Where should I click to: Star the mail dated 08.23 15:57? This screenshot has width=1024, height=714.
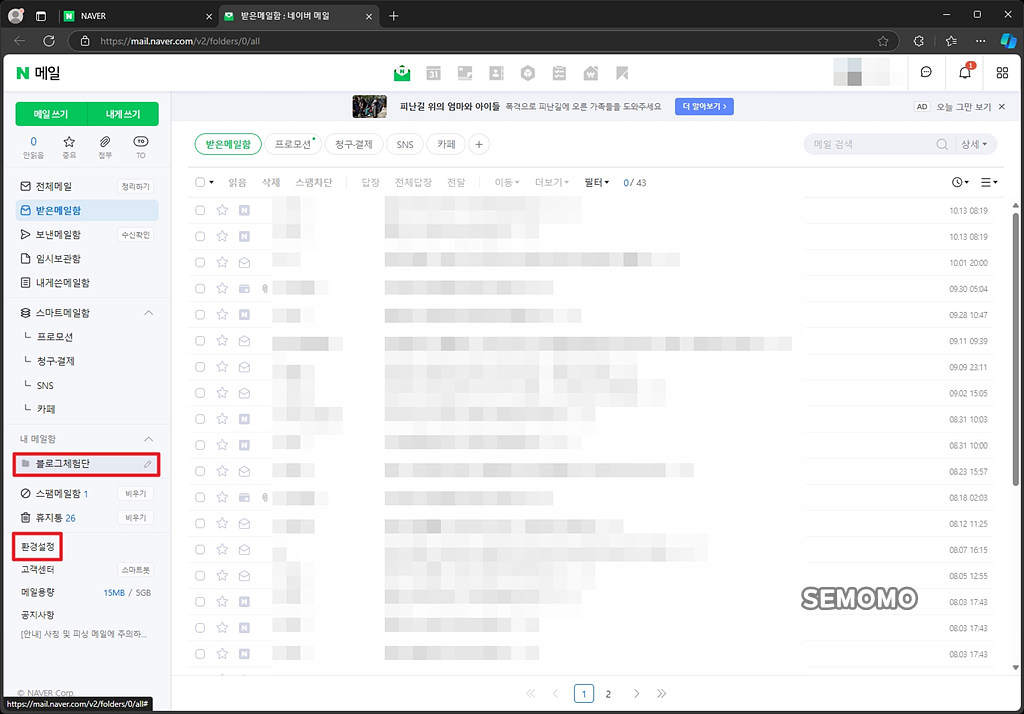222,471
